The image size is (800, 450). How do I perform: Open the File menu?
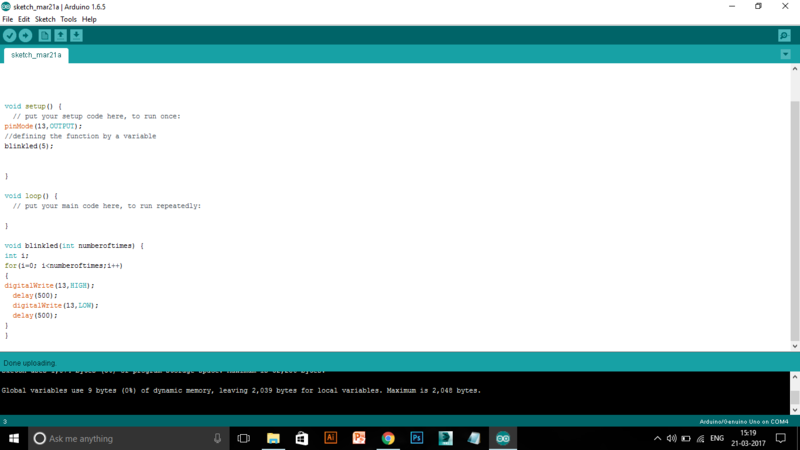point(8,19)
